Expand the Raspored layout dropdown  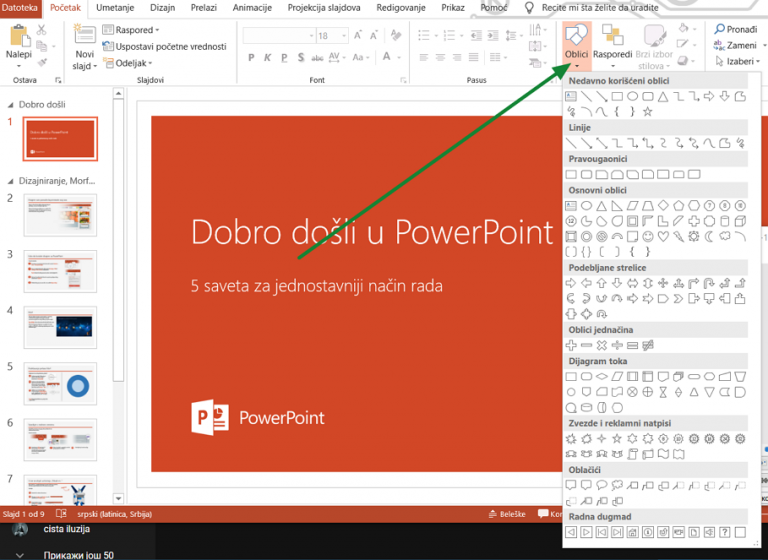click(x=134, y=30)
